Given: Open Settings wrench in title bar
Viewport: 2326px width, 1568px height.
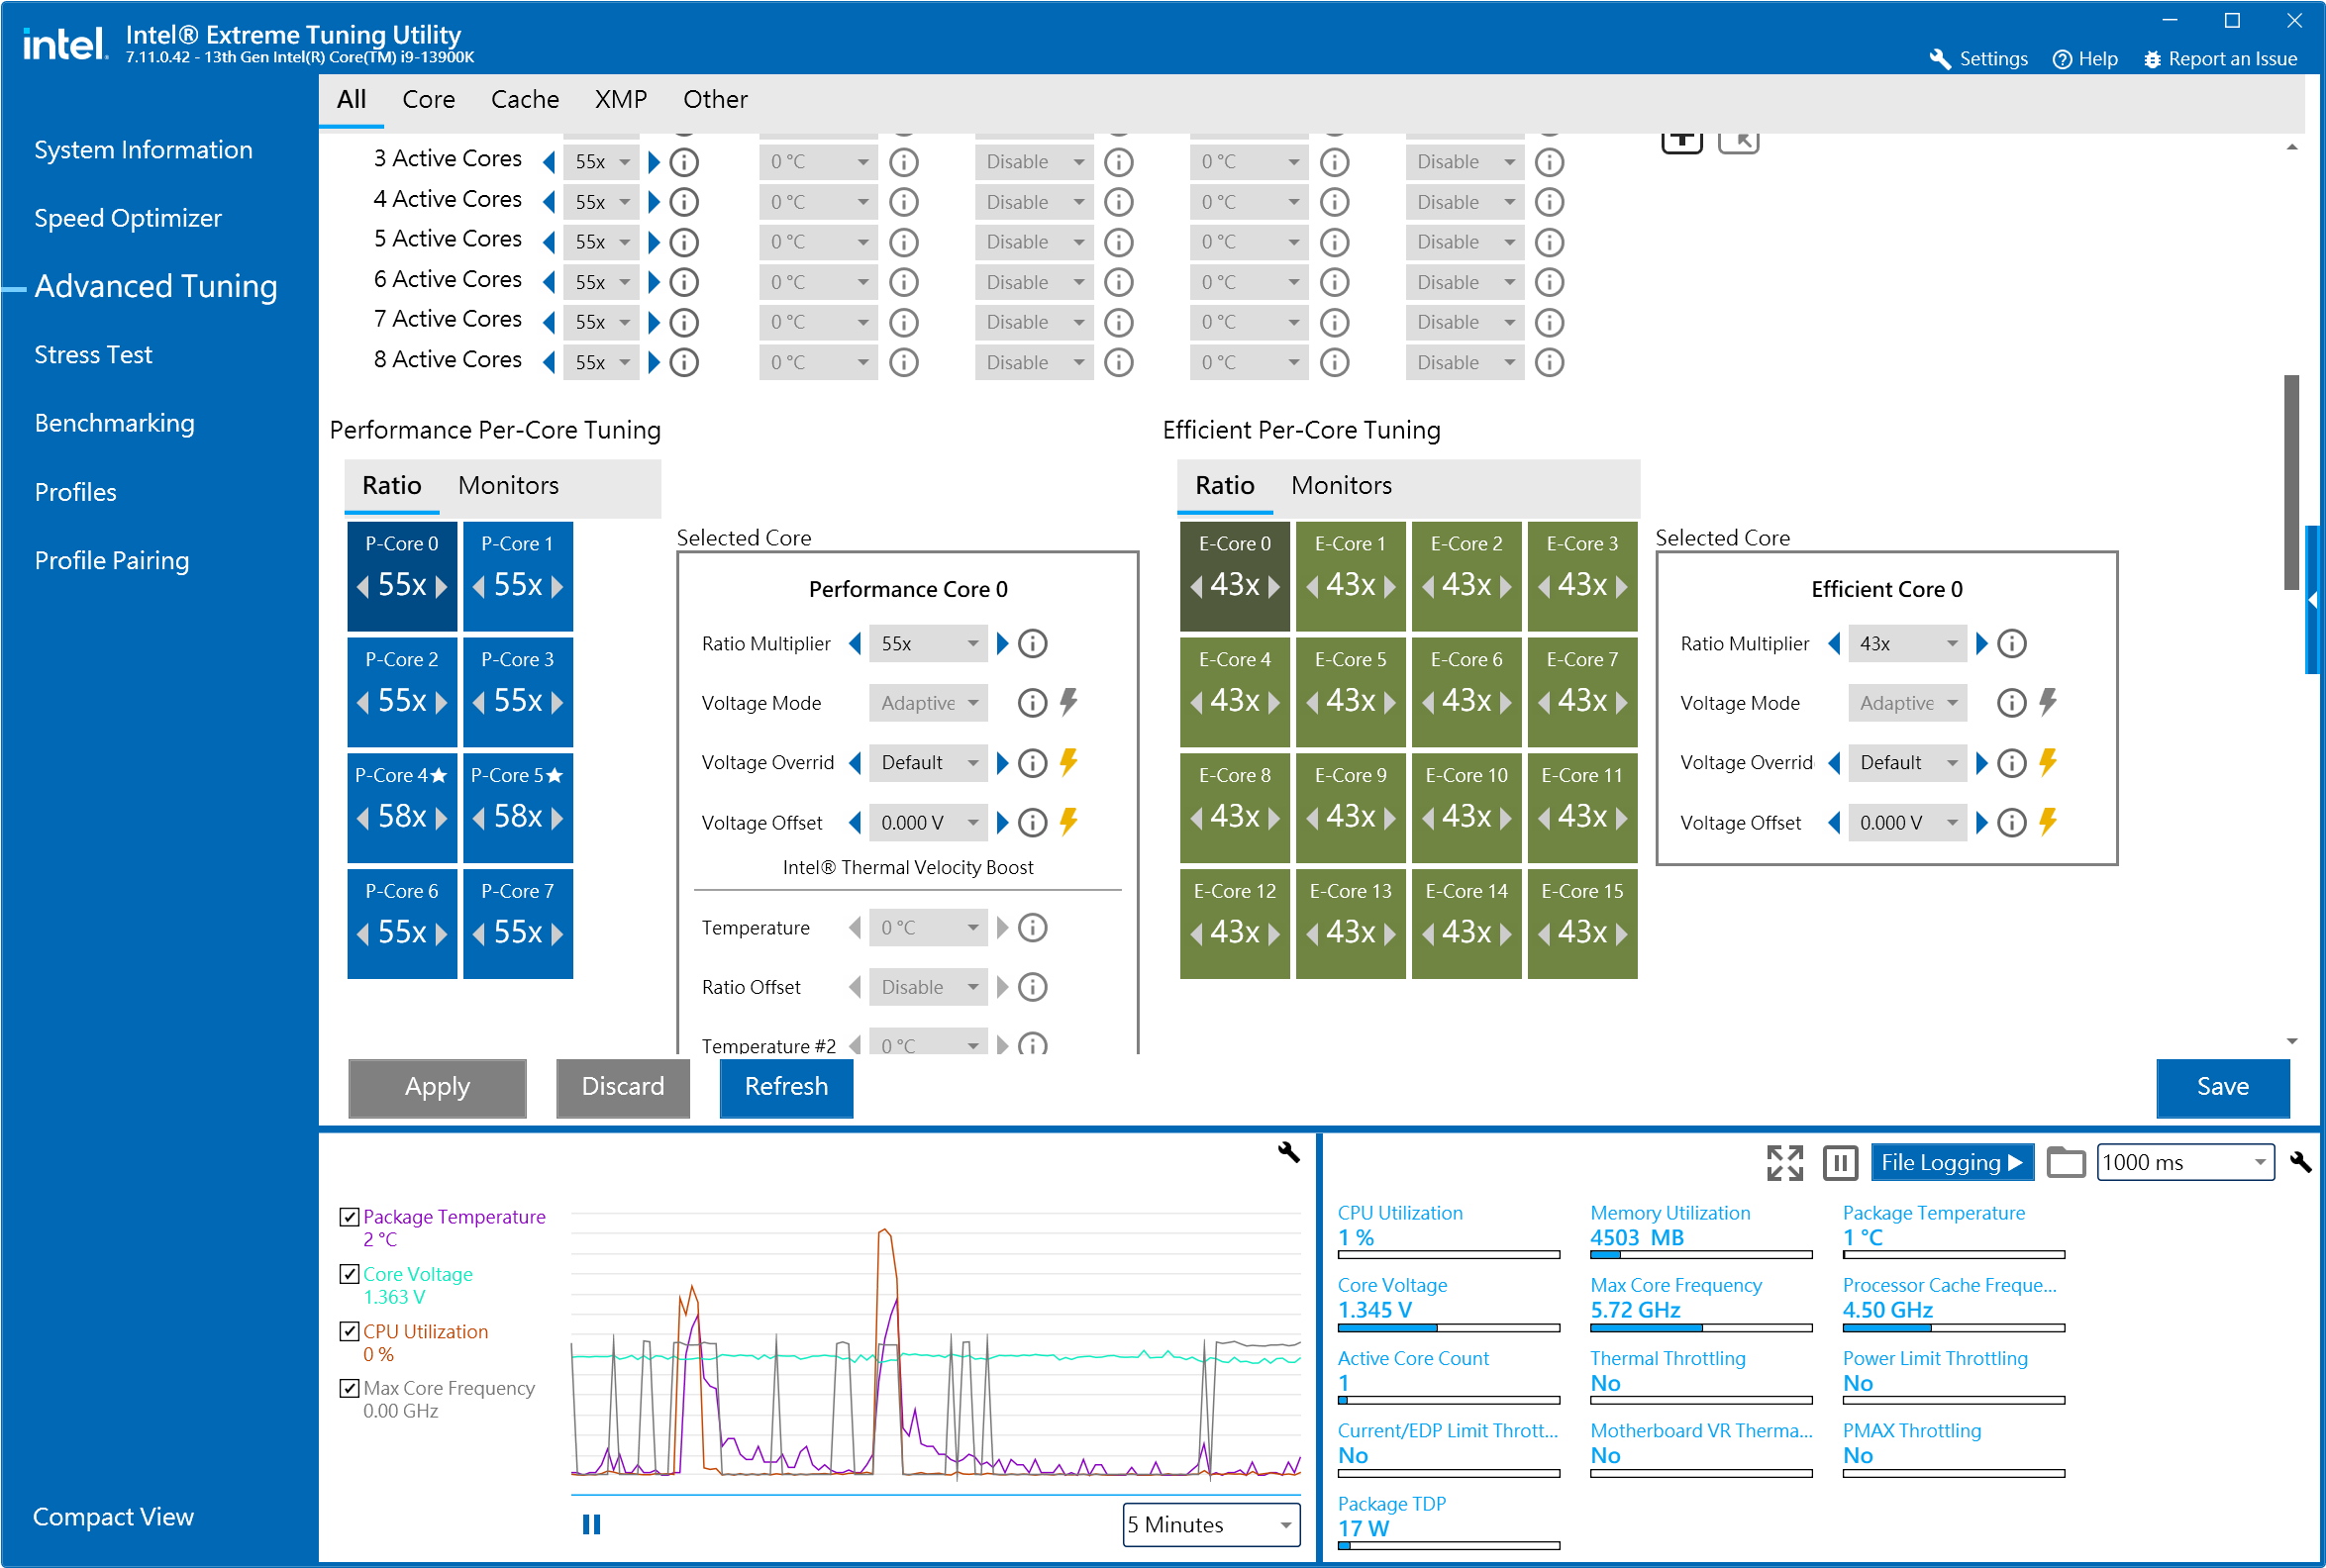Looking at the screenshot, I should pyautogui.click(x=1939, y=59).
